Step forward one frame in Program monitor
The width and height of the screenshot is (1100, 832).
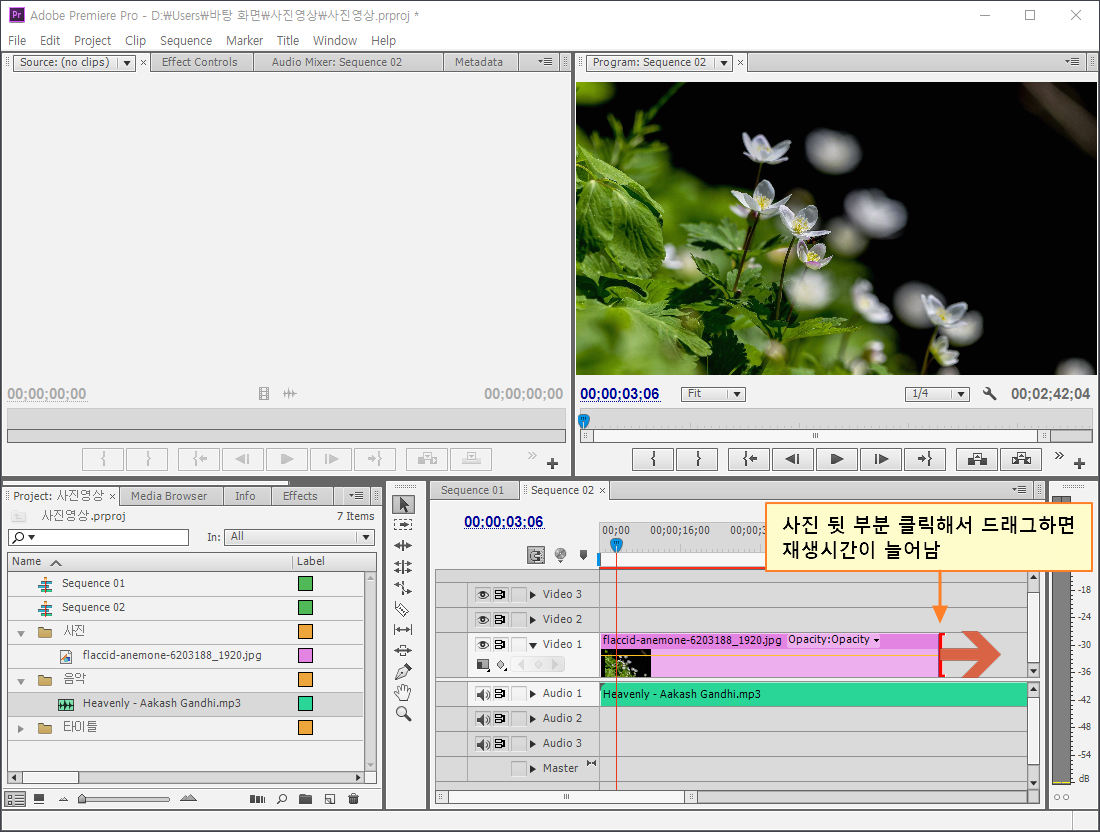(881, 459)
